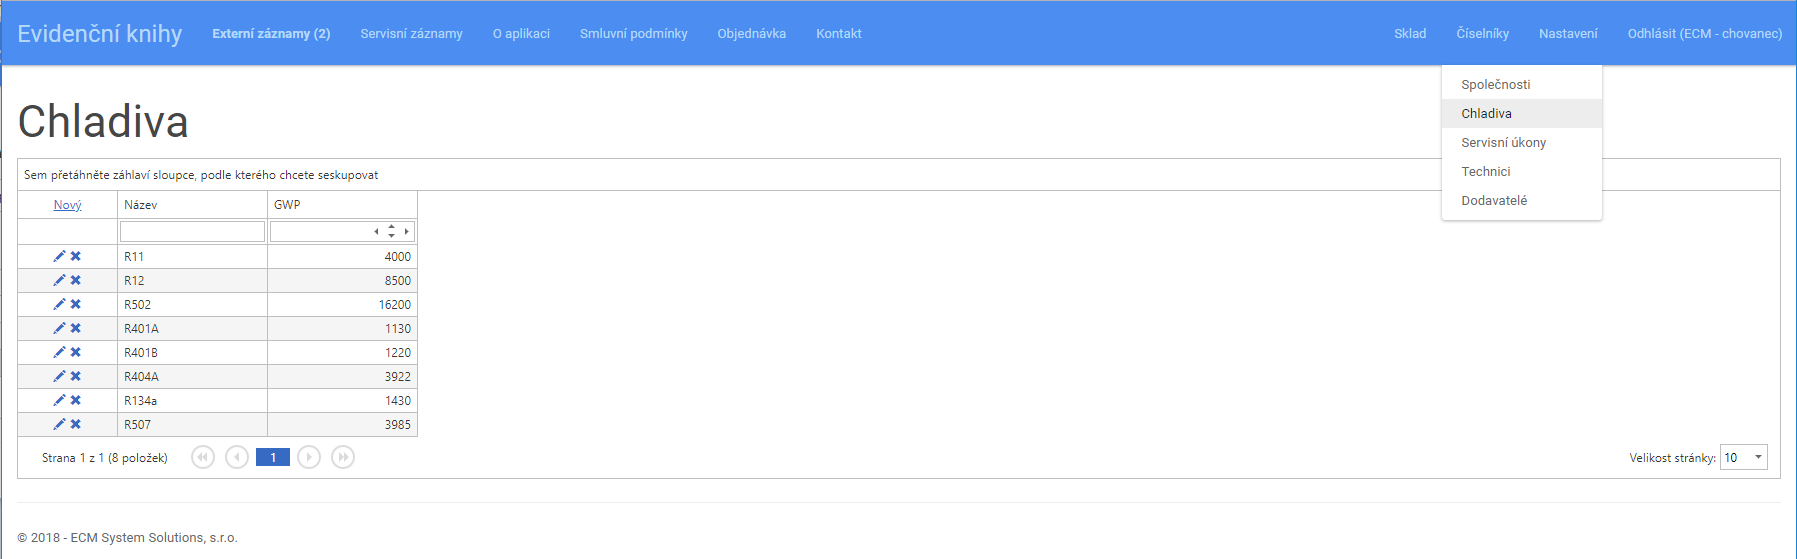The width and height of the screenshot is (1797, 559).
Task: Go to the next page
Action: [309, 457]
